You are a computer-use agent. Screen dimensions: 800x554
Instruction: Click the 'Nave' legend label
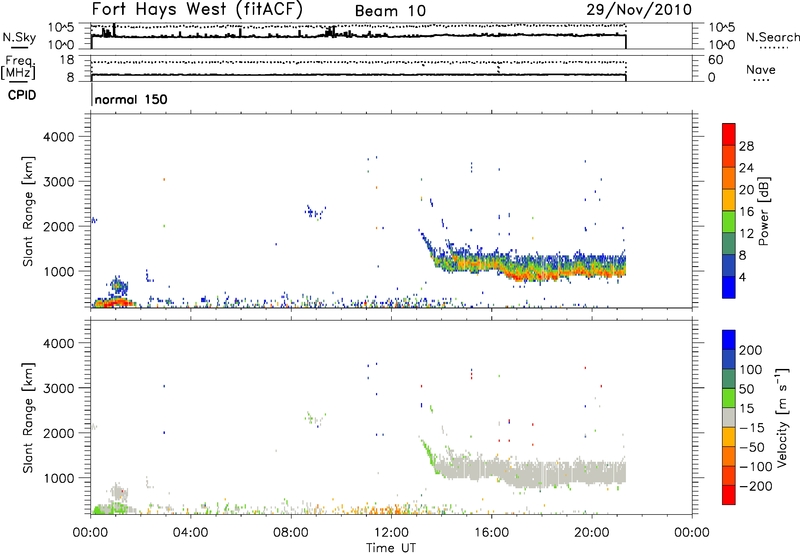pyautogui.click(x=761, y=70)
